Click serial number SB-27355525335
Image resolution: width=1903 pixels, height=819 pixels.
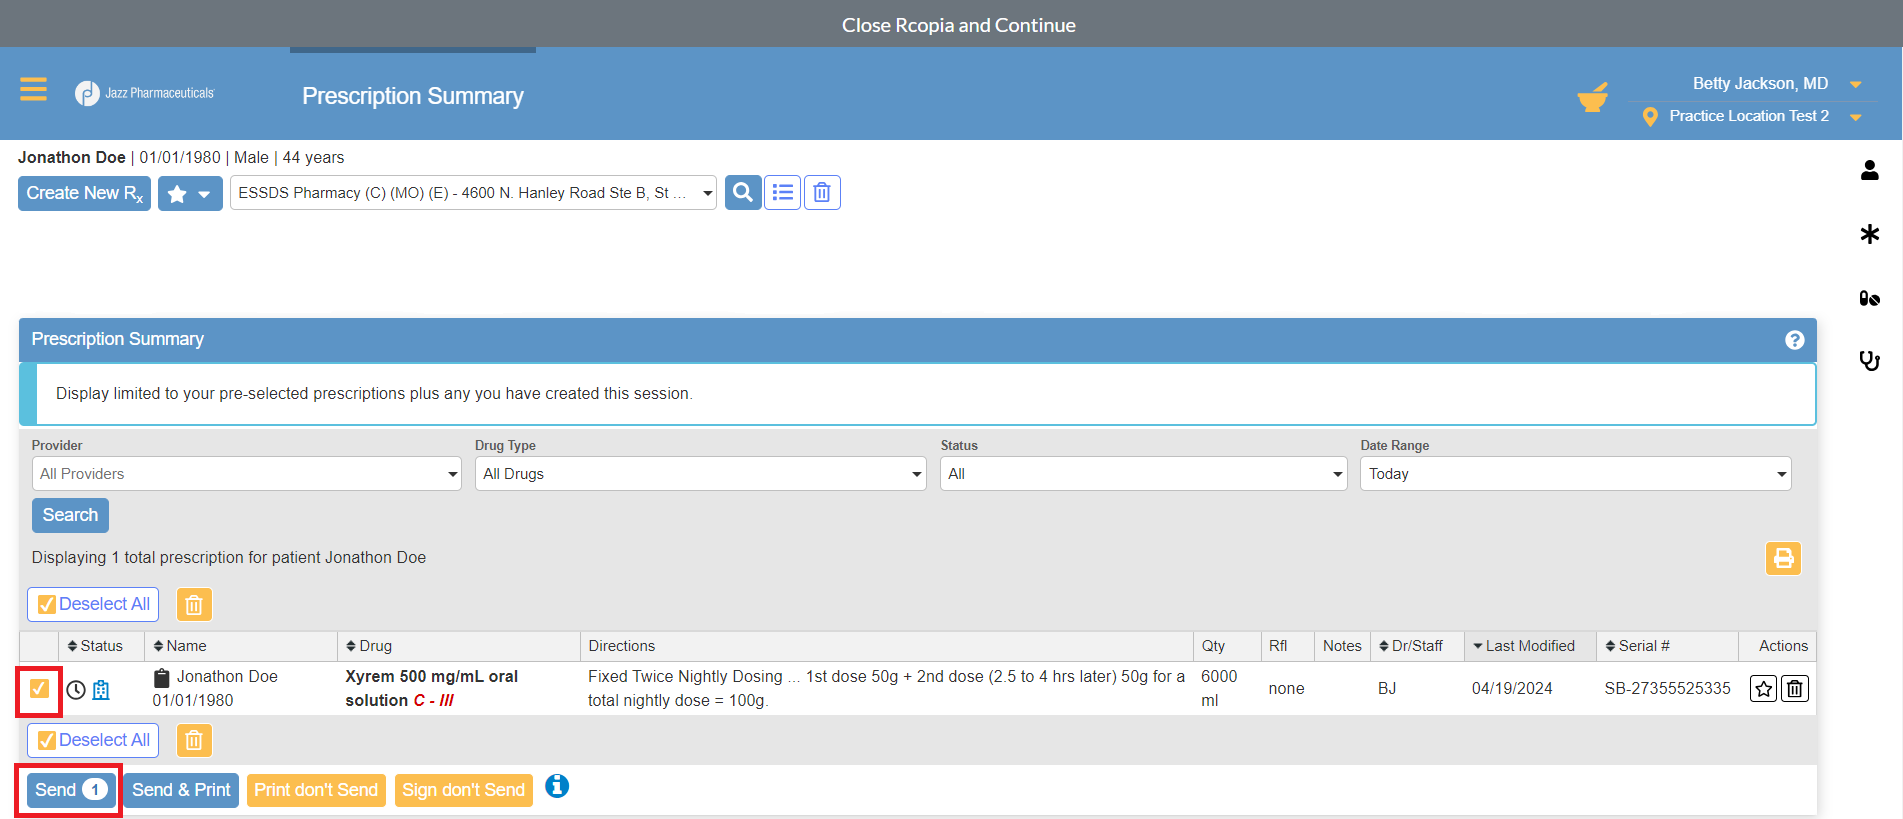pyautogui.click(x=1667, y=688)
